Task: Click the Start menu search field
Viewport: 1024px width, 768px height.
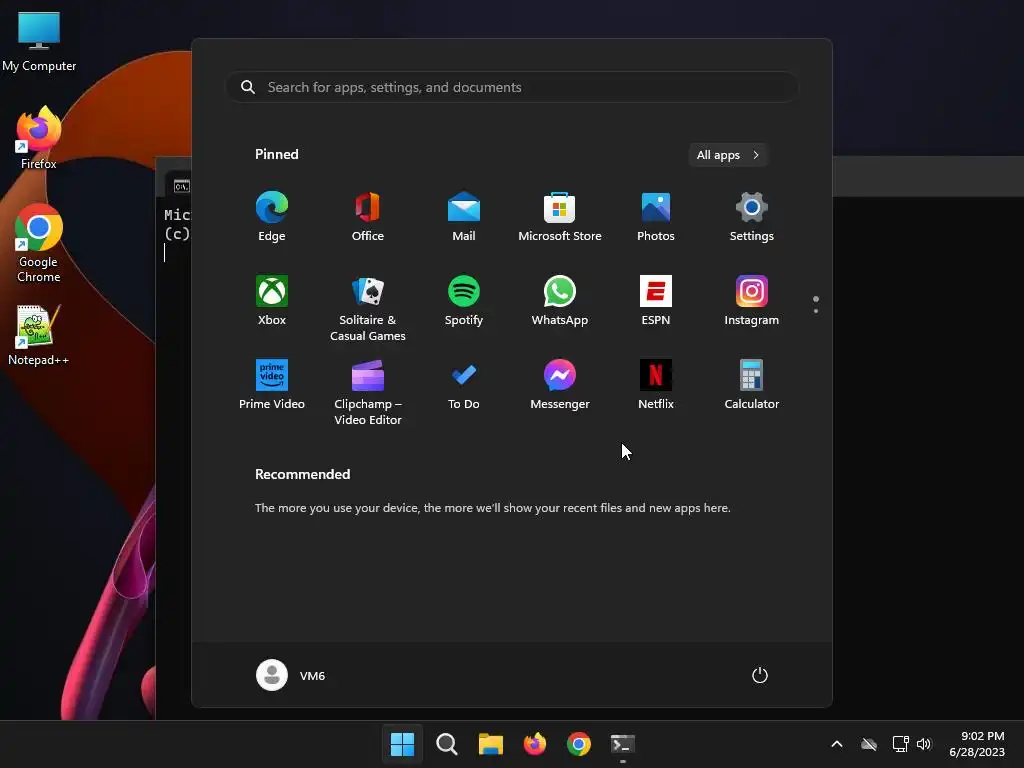Action: tap(512, 87)
